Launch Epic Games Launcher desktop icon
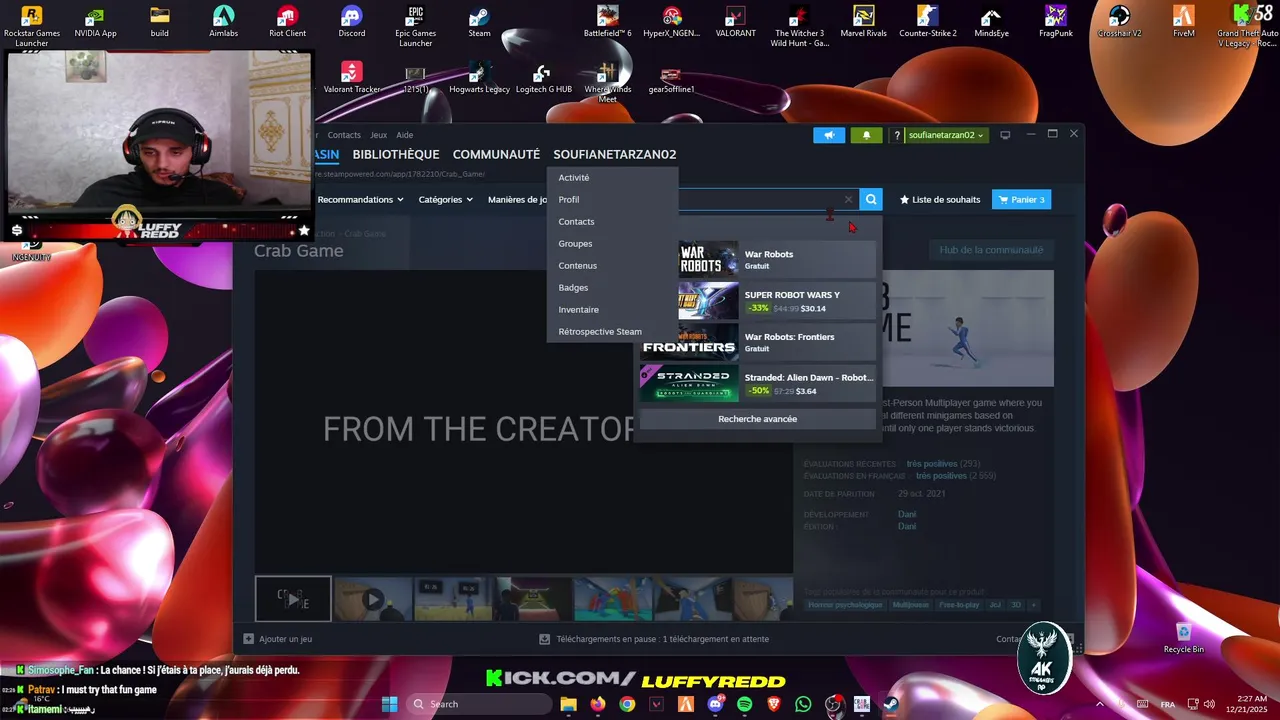The image size is (1280, 720). click(415, 25)
